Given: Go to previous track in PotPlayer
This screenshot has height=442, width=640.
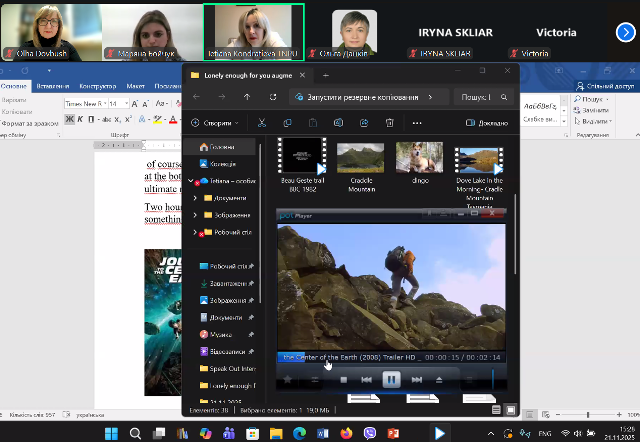Looking at the screenshot, I should [367, 379].
